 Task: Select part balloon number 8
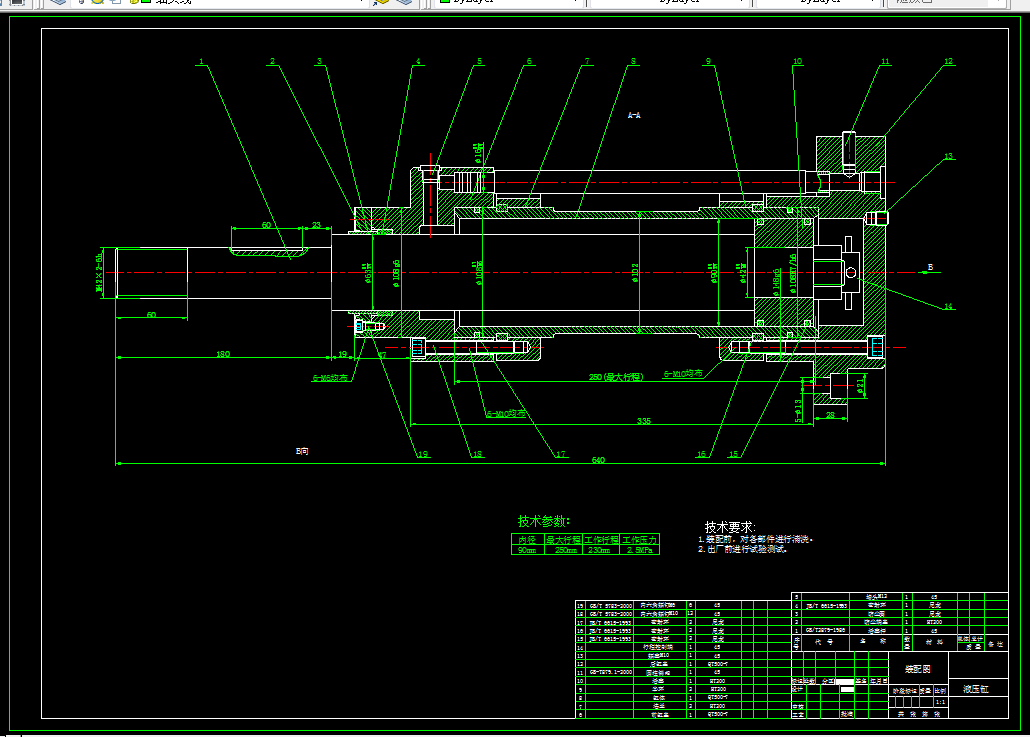(633, 62)
